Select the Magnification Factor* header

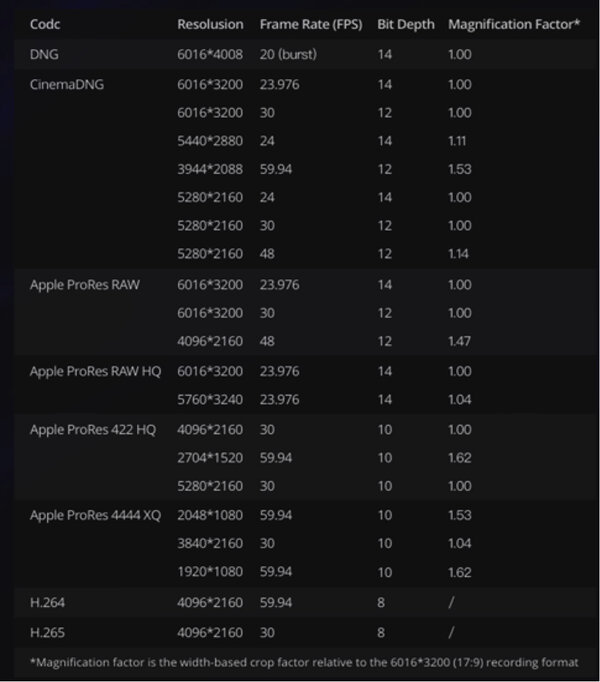point(514,25)
